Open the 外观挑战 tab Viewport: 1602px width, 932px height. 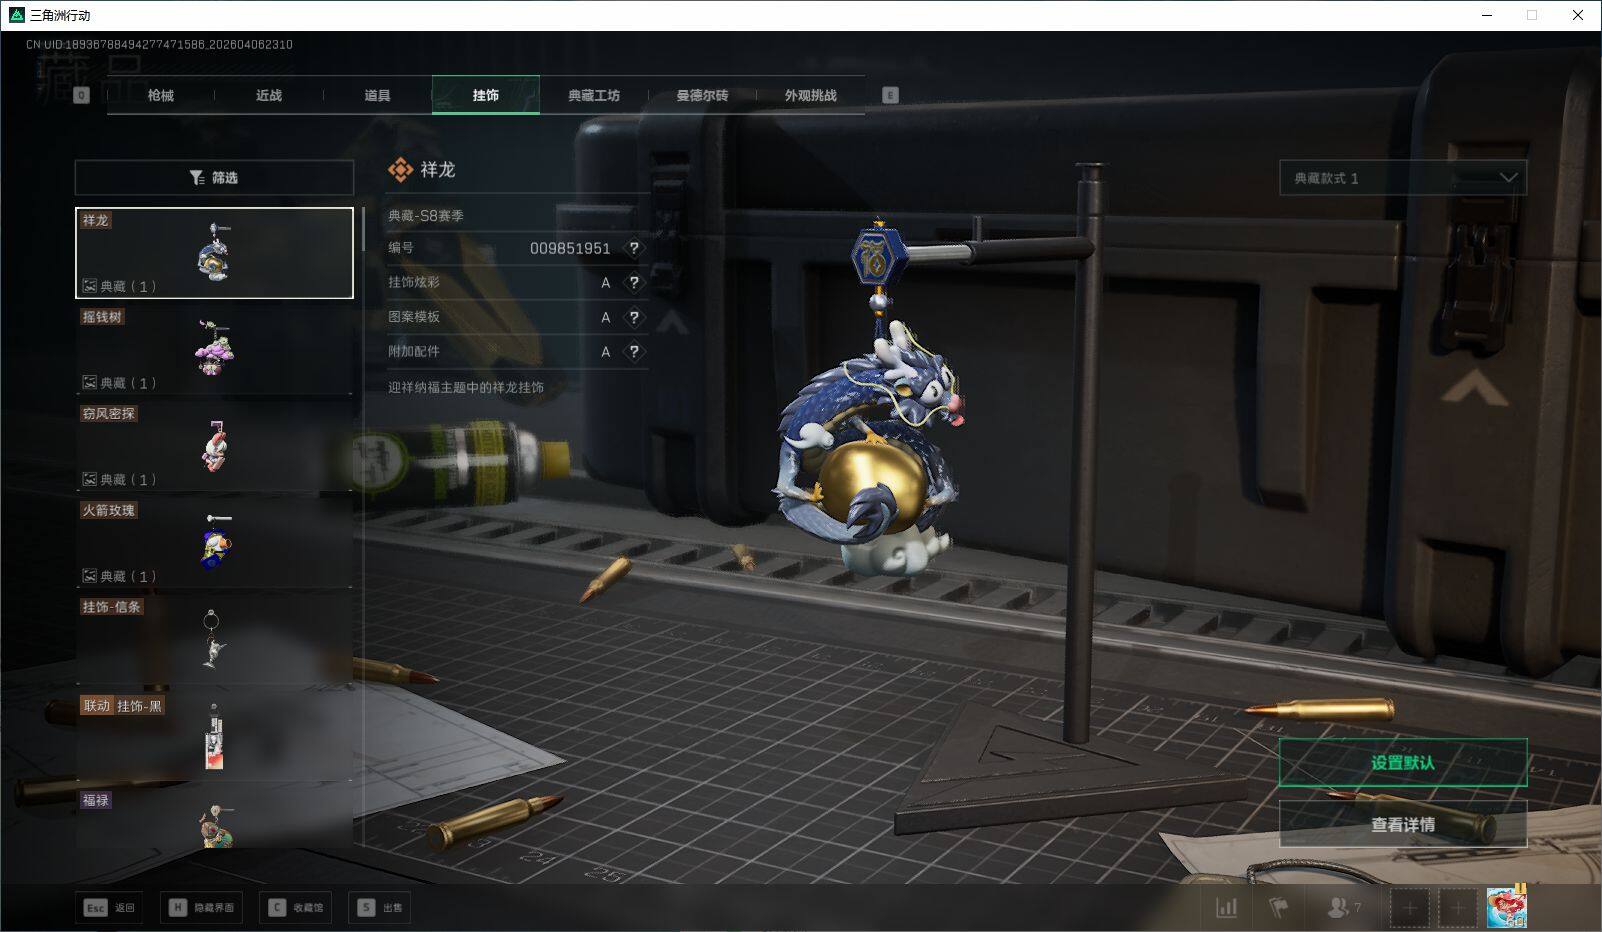pos(811,95)
